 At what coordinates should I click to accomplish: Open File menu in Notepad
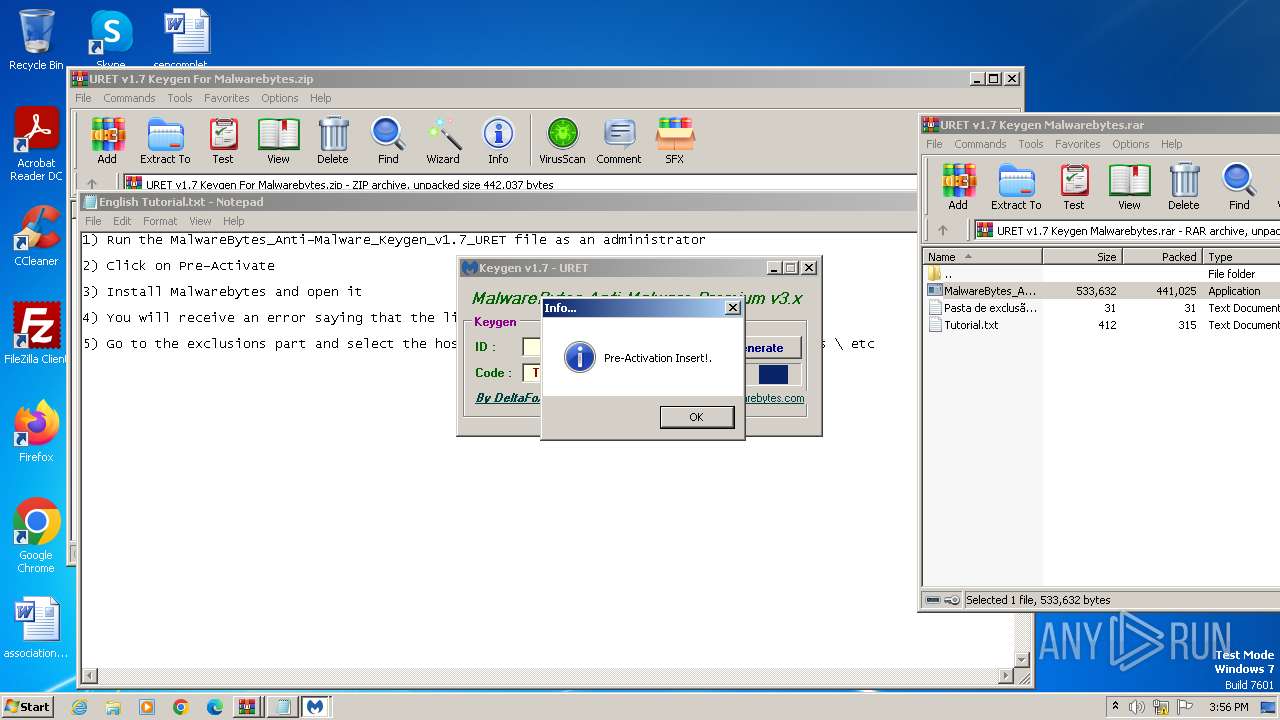click(x=93, y=221)
